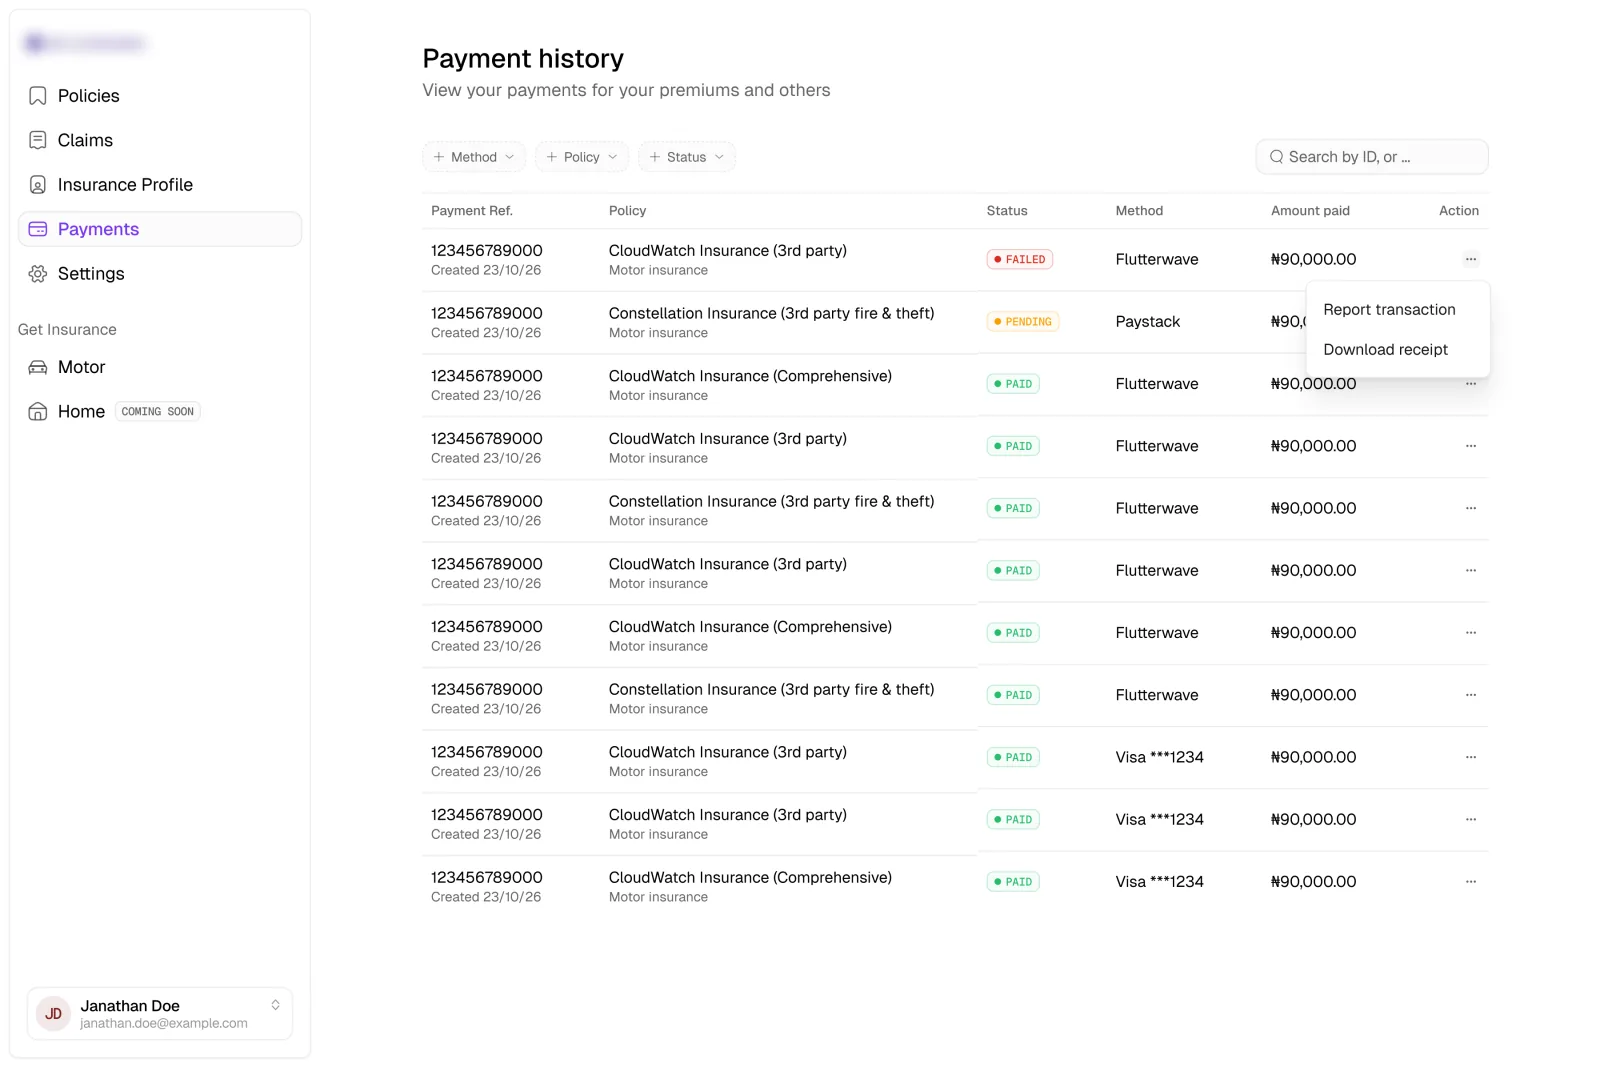Open action menu for fifth row Constellation payment
The width and height of the screenshot is (1600, 1067).
tap(1471, 508)
